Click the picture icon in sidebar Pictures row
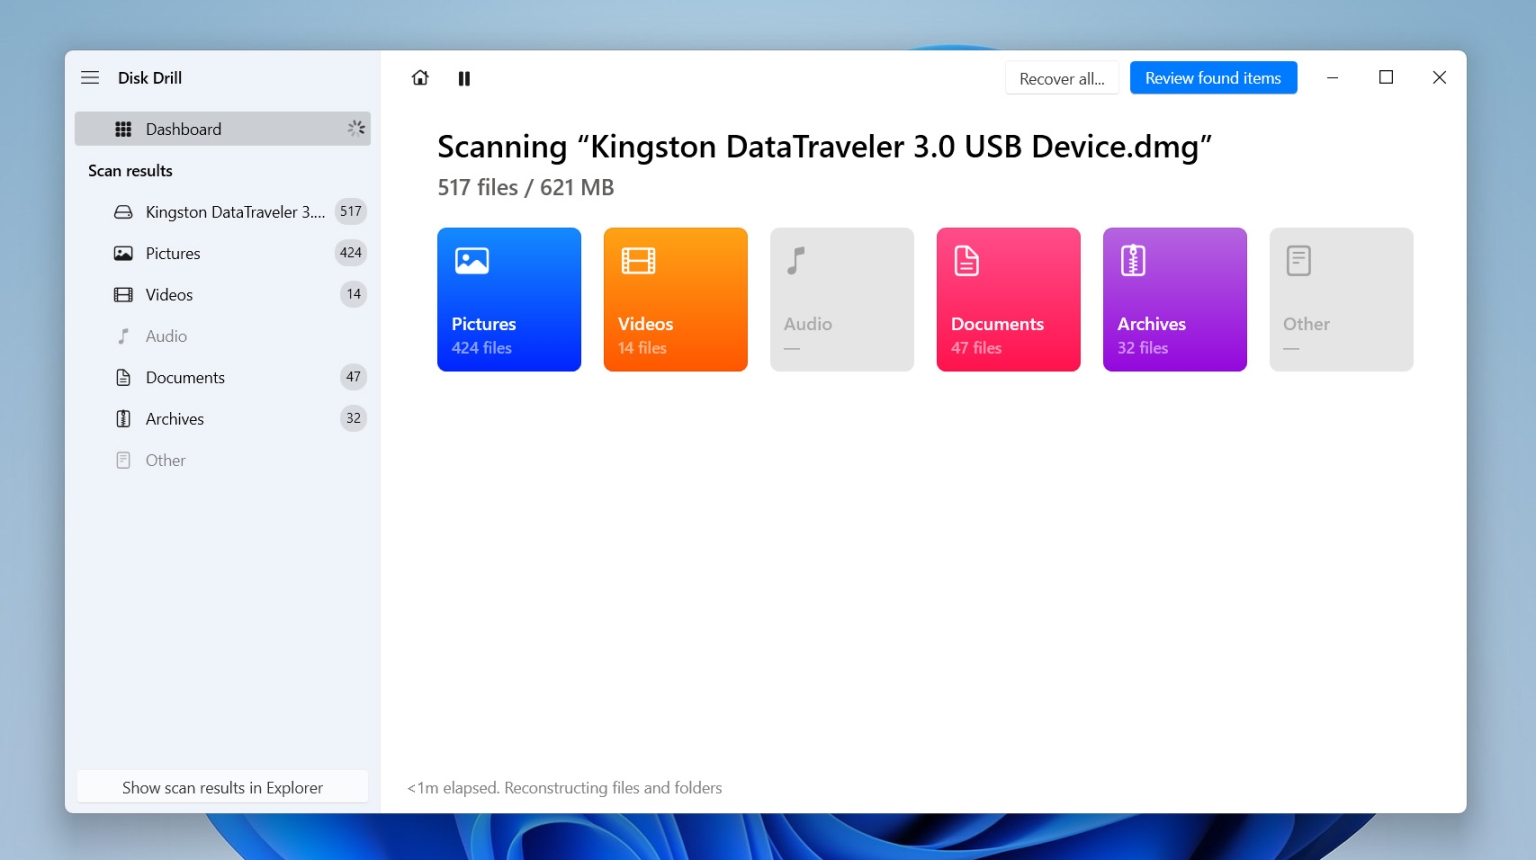This screenshot has height=860, width=1536. pyautogui.click(x=123, y=253)
